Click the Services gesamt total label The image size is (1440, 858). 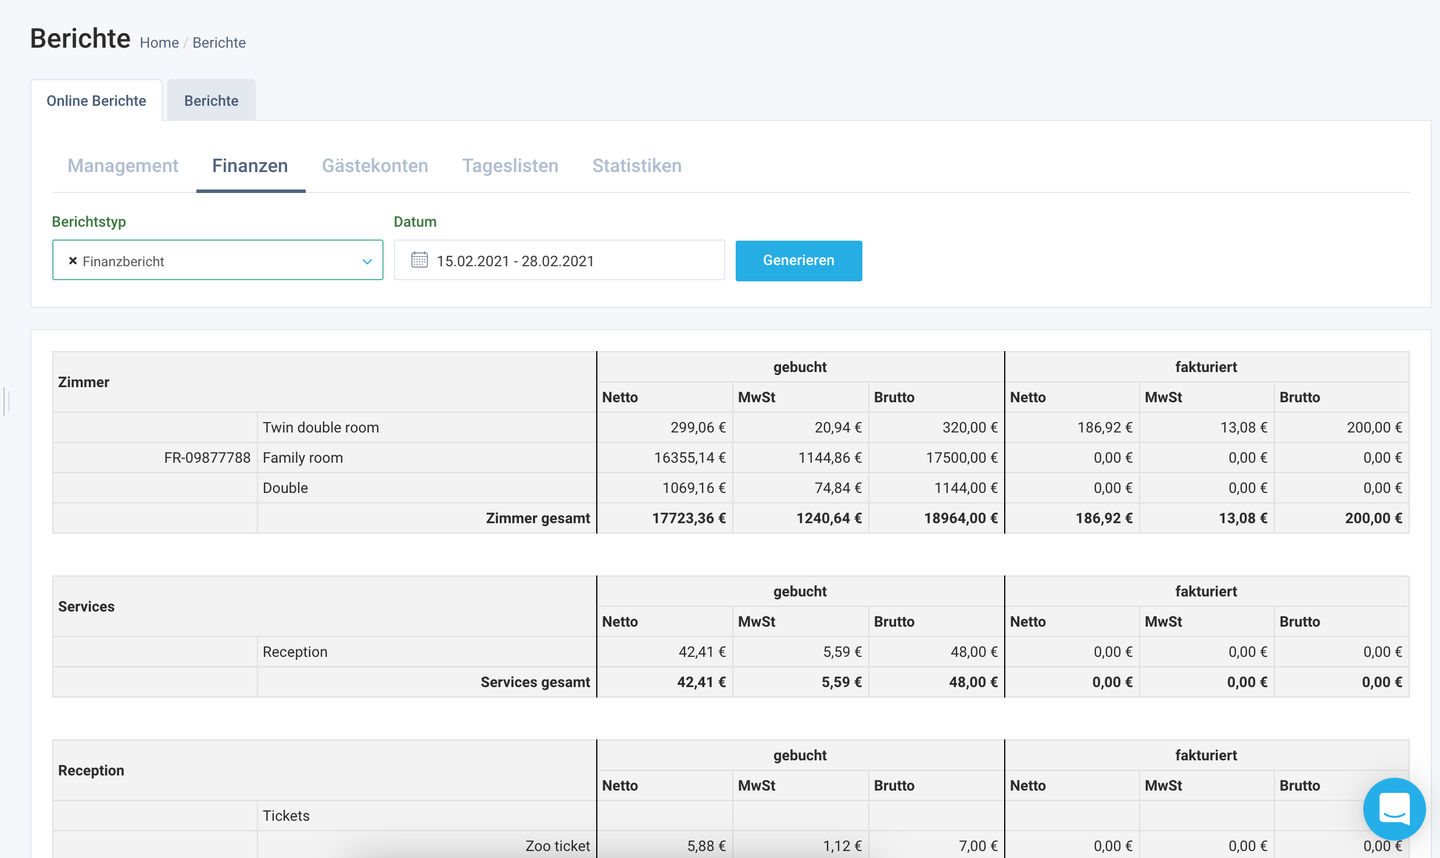click(x=535, y=682)
